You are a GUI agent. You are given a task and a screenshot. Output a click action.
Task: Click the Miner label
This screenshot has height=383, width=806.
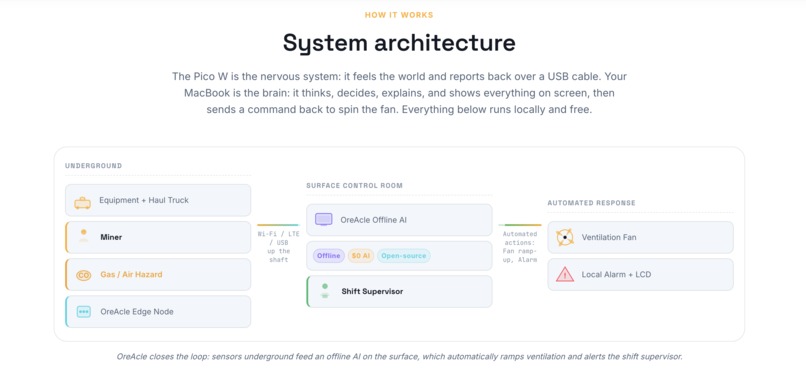tap(111, 237)
